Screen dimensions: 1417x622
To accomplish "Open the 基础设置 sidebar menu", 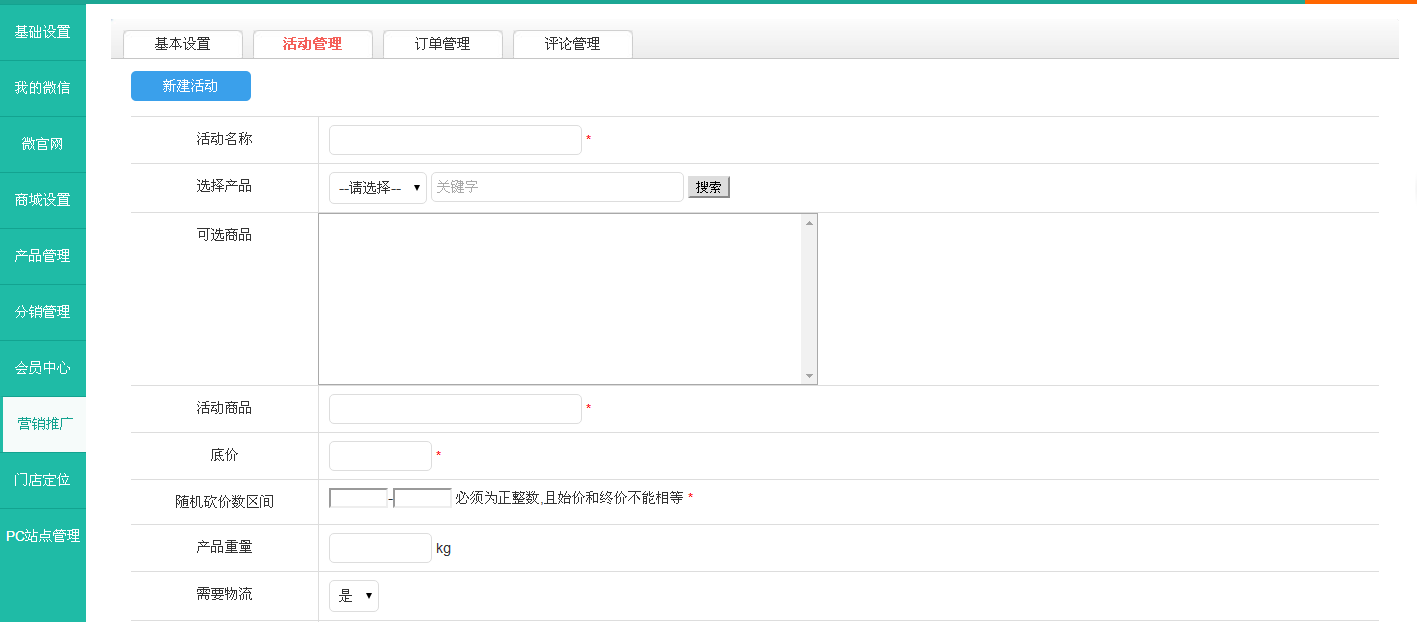I will point(42,32).
